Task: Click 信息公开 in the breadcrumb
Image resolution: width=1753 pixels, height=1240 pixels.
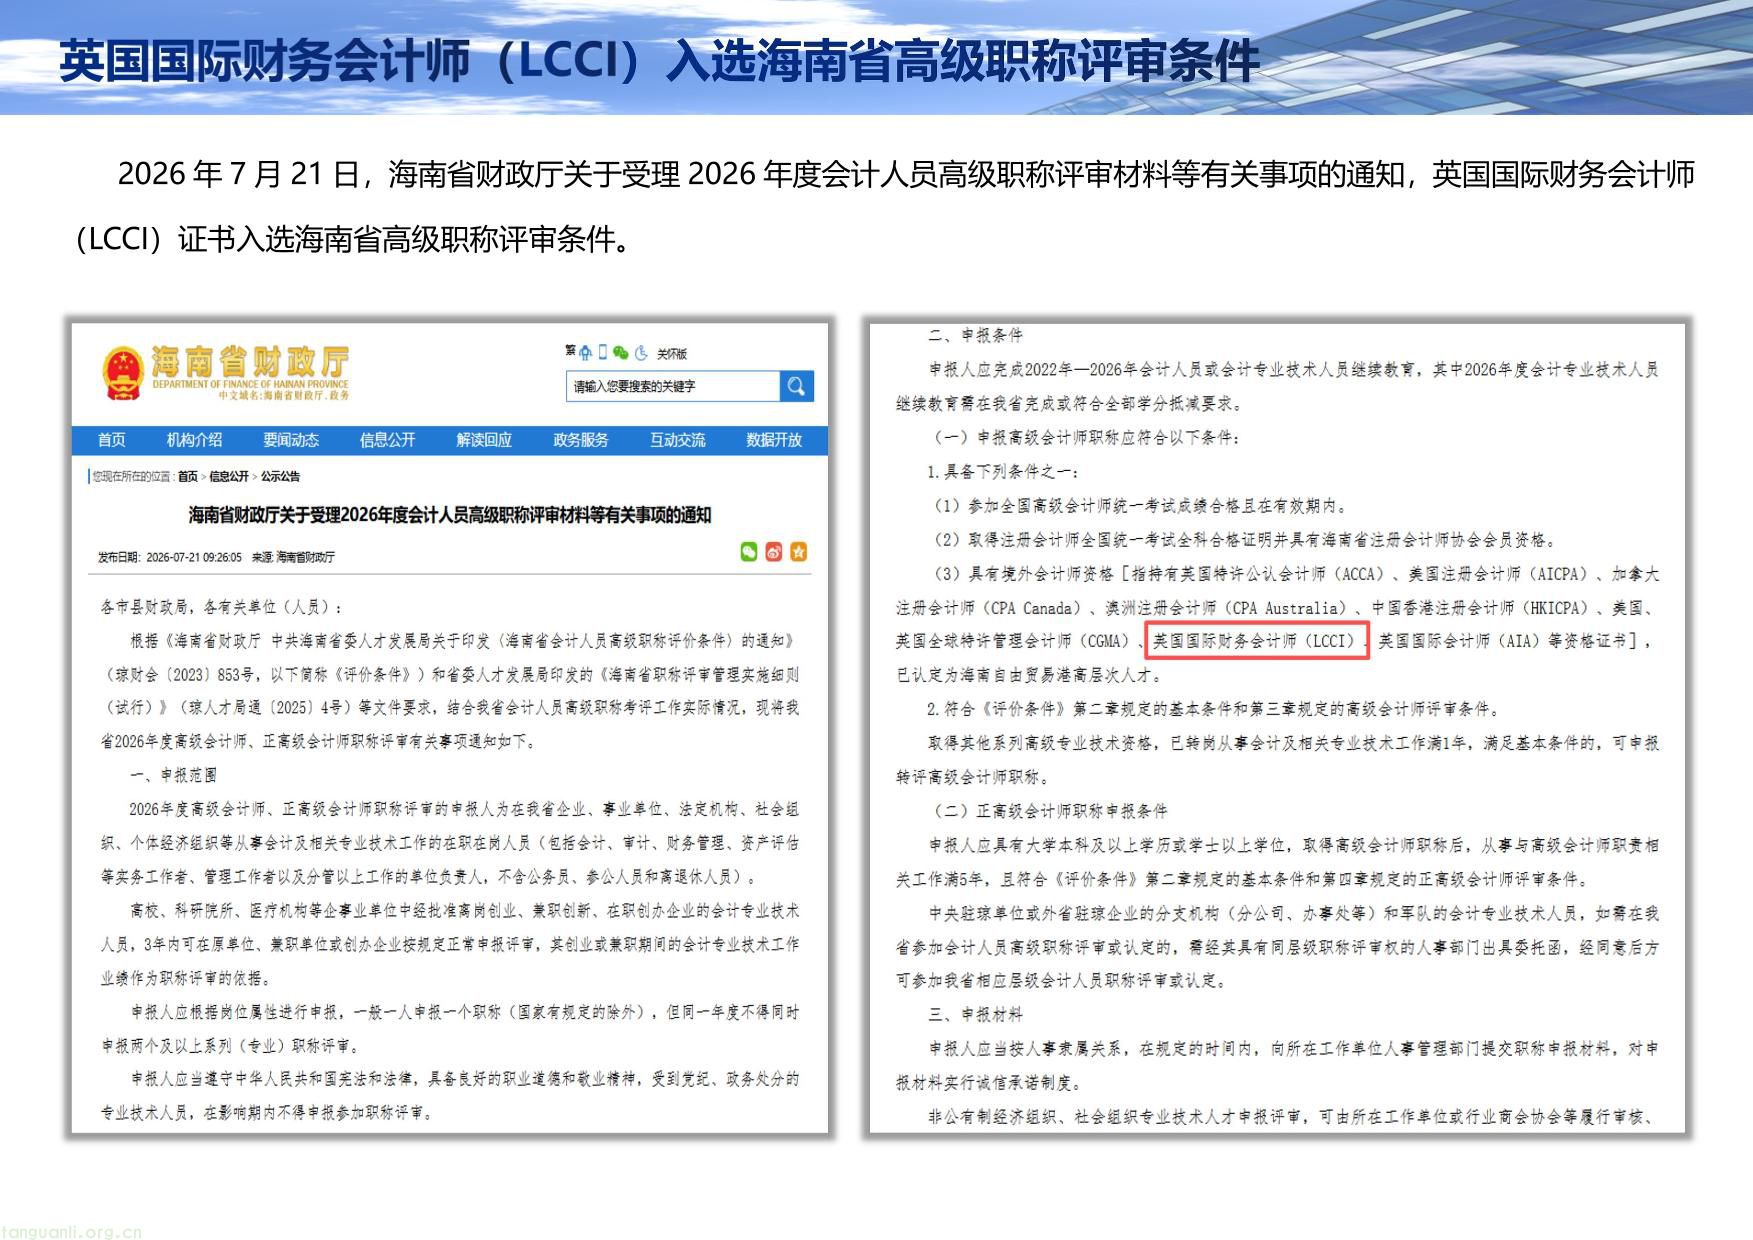Action: [x=229, y=476]
